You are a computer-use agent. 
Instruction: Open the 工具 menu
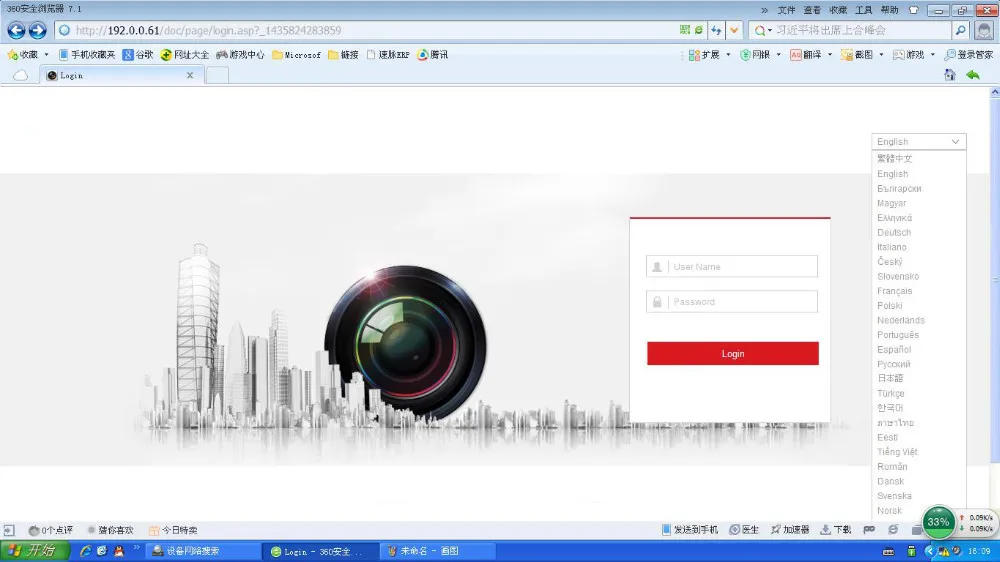(x=864, y=10)
